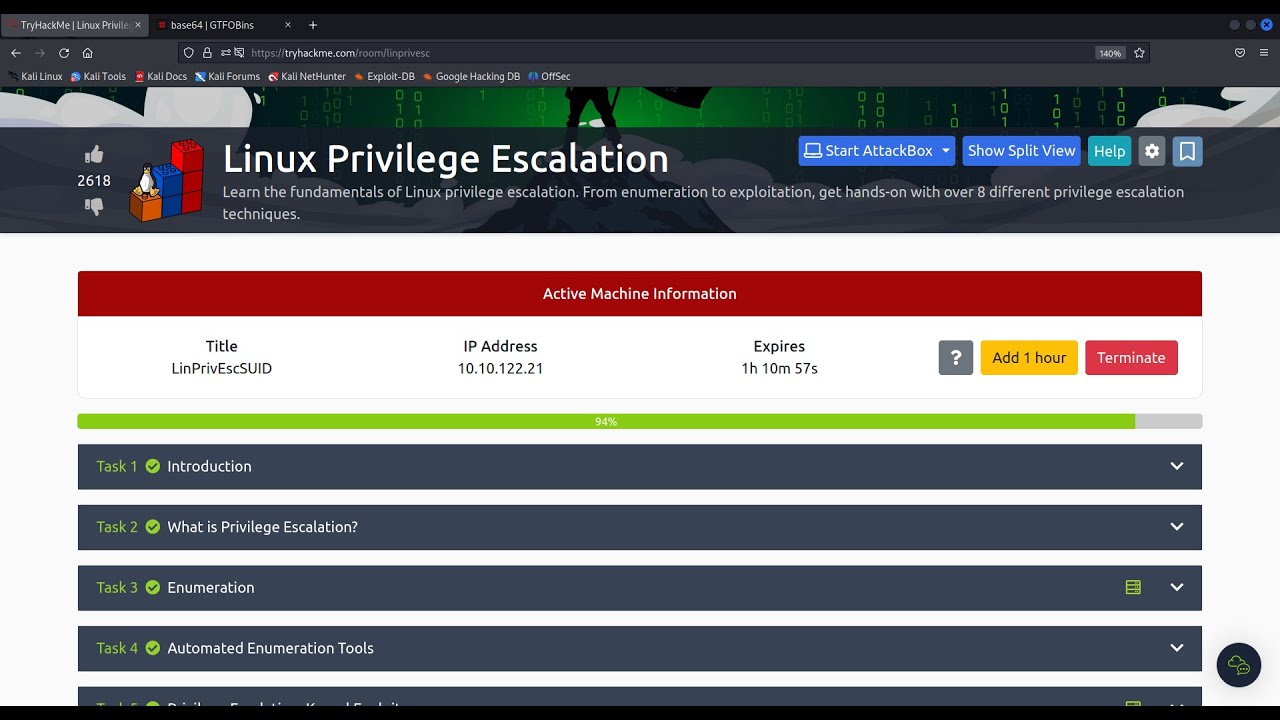Click Task 1 green completion checkmark
This screenshot has height=720, width=1280.
click(x=153, y=466)
